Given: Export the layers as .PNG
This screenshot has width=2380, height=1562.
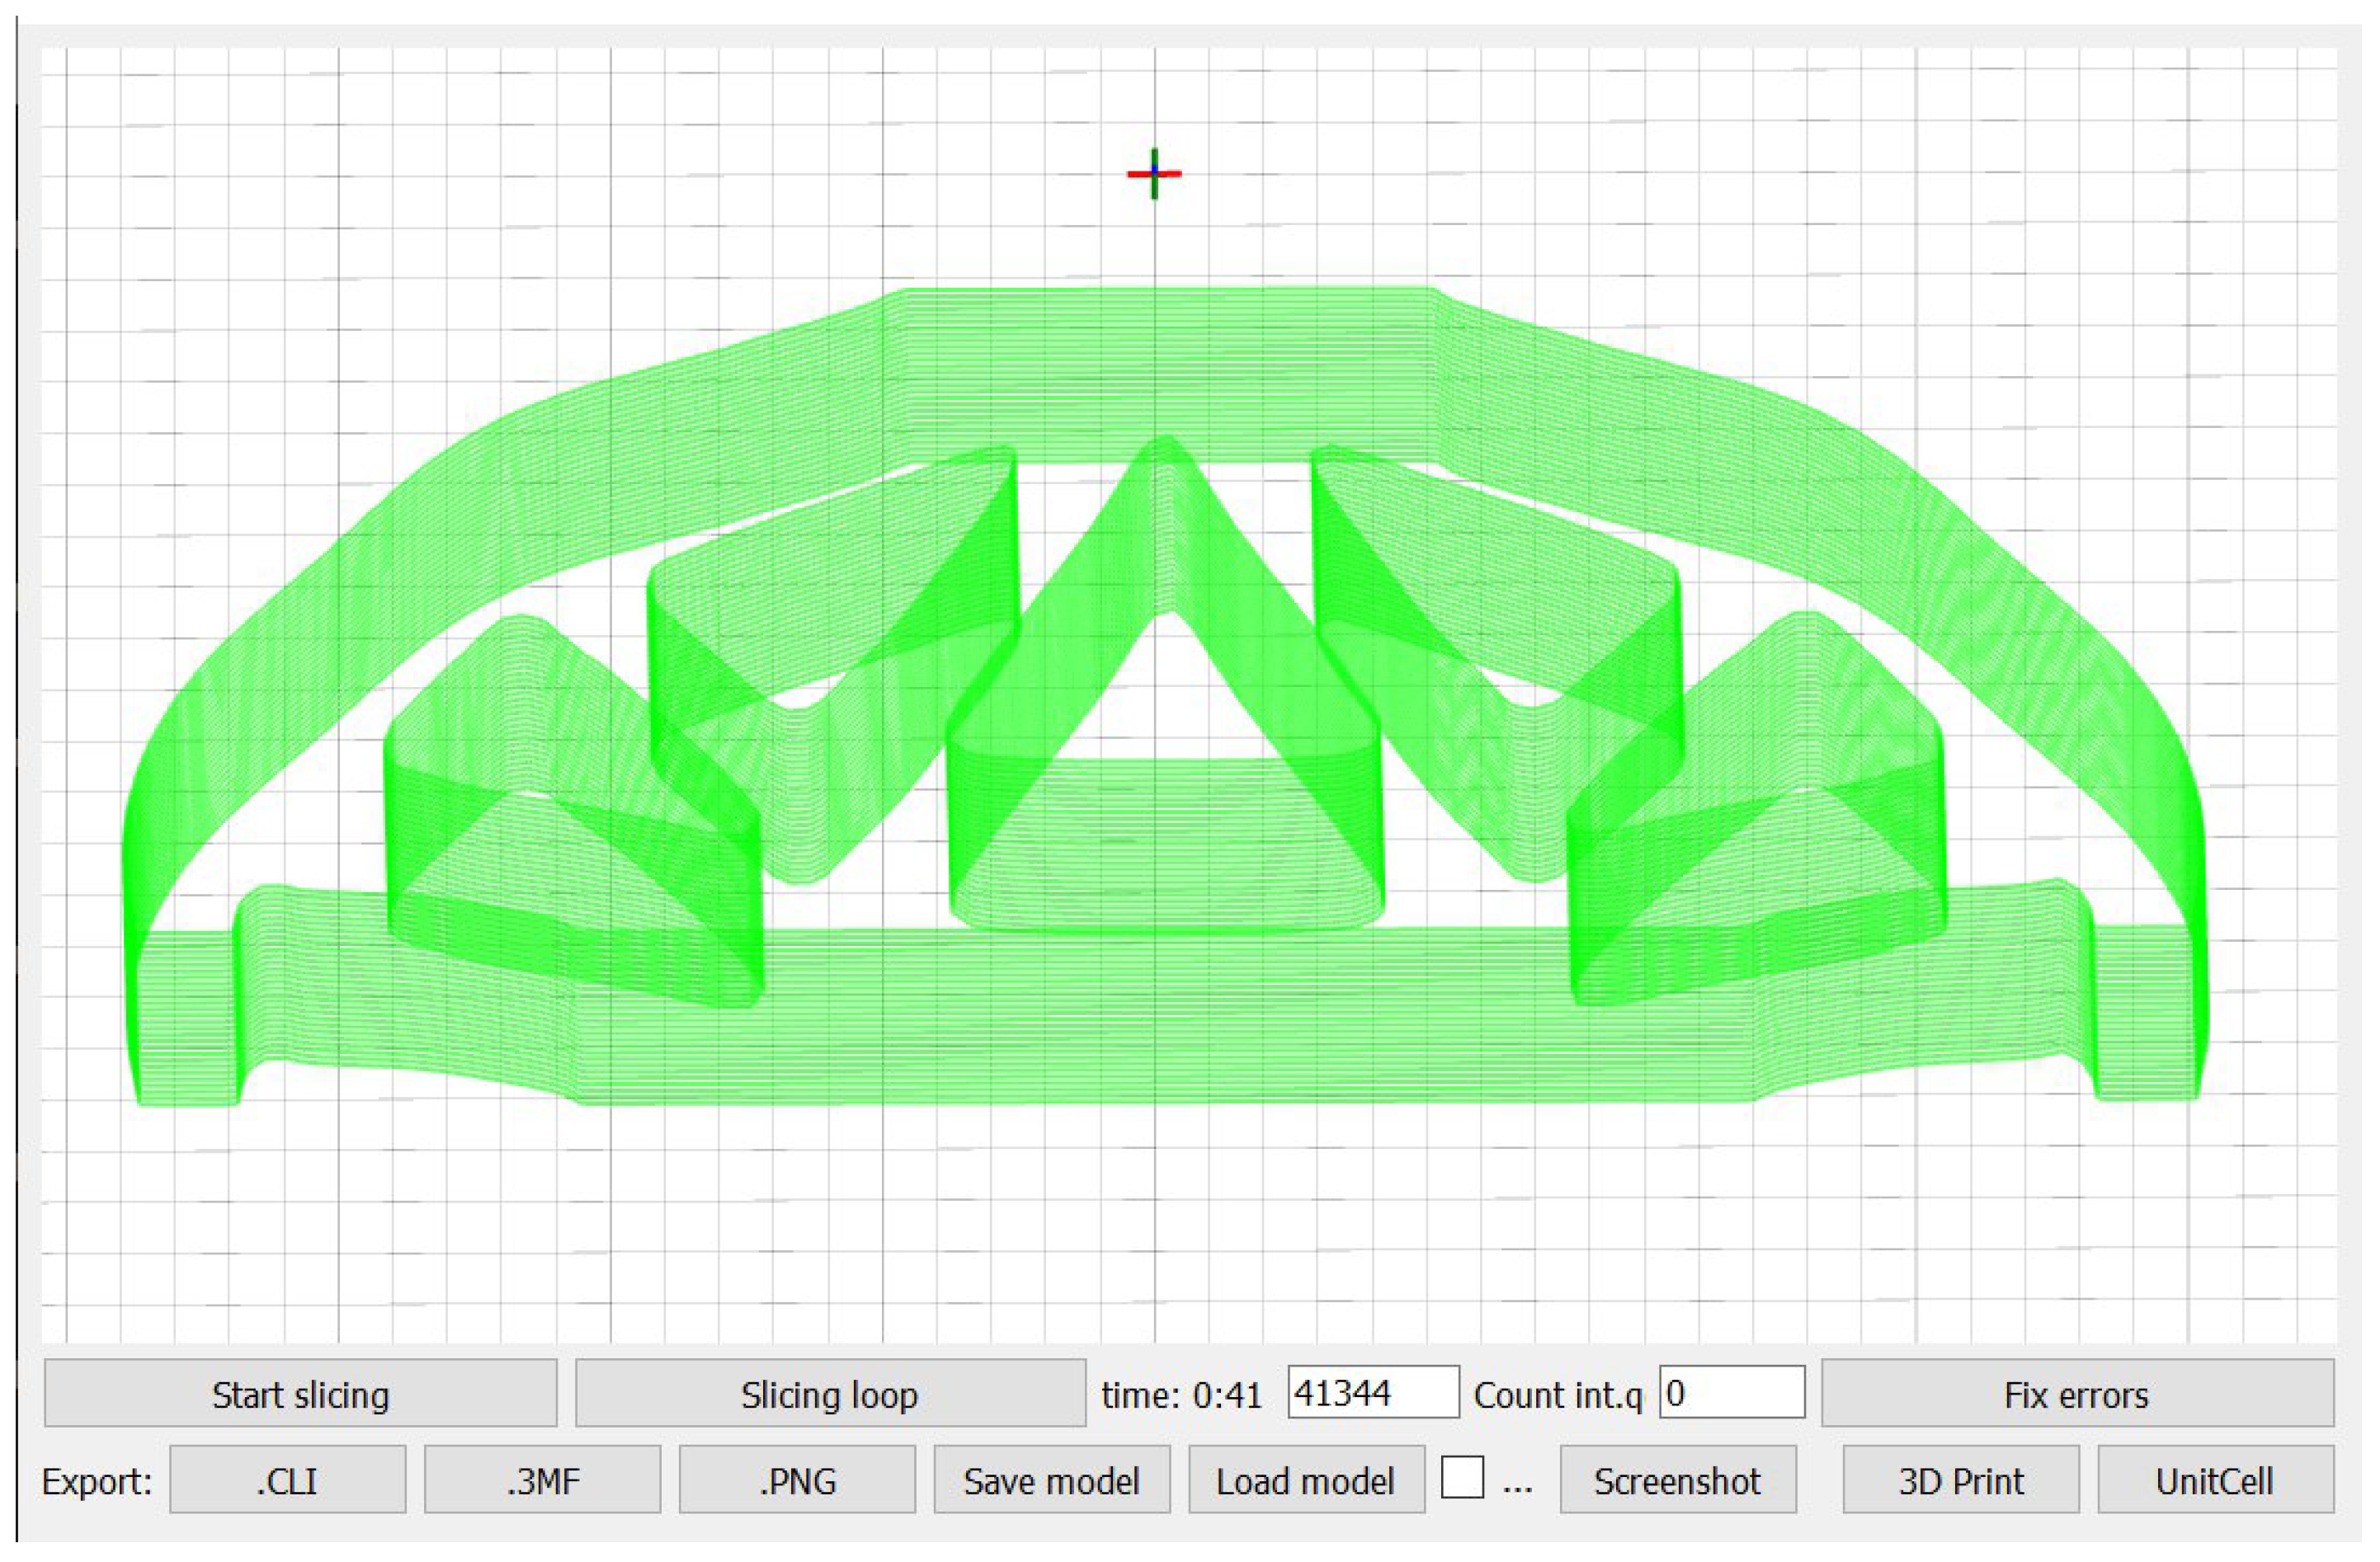Looking at the screenshot, I should click(x=796, y=1480).
